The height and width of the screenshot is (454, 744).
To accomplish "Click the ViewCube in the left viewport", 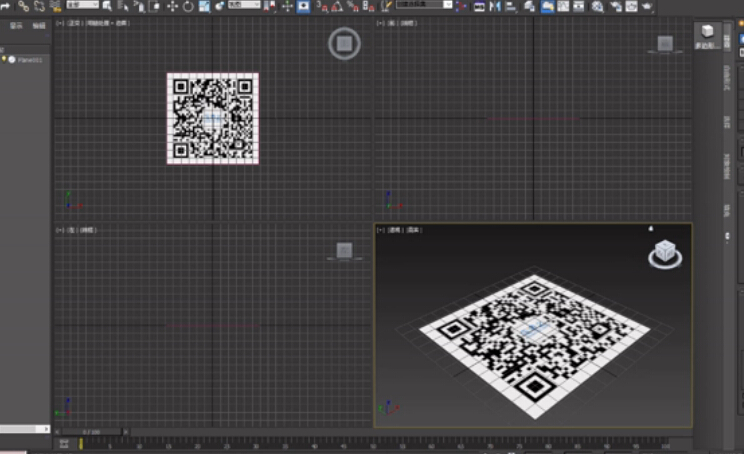I will coord(344,250).
